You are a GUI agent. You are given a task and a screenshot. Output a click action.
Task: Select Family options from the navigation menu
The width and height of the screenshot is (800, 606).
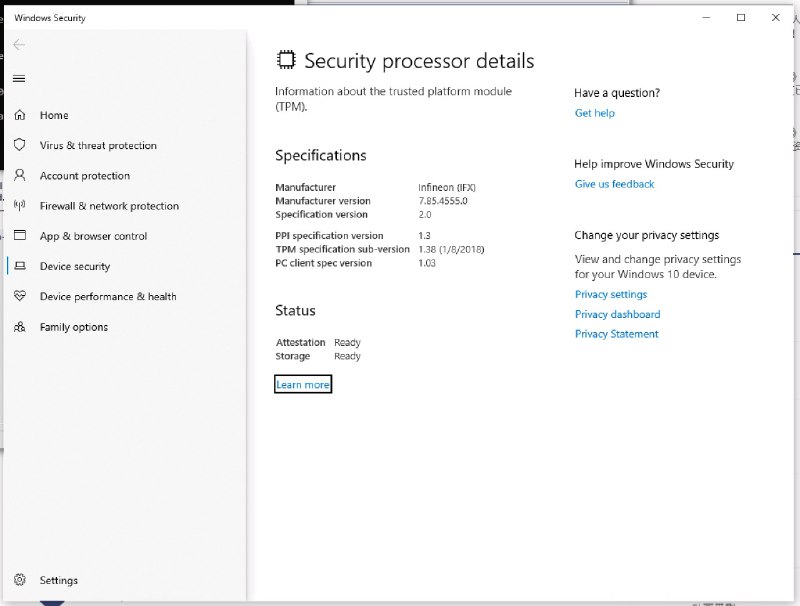tap(20, 327)
